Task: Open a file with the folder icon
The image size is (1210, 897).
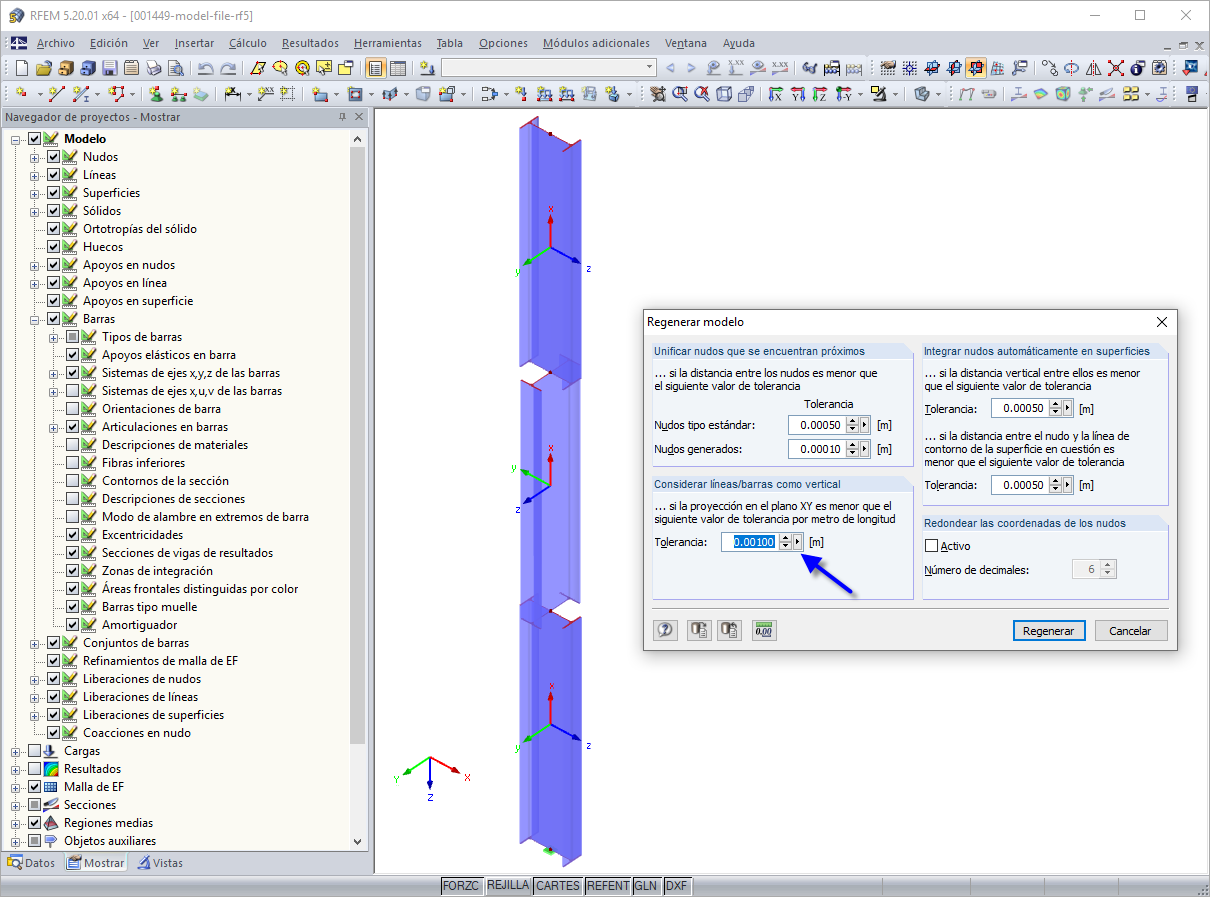Action: point(43,68)
